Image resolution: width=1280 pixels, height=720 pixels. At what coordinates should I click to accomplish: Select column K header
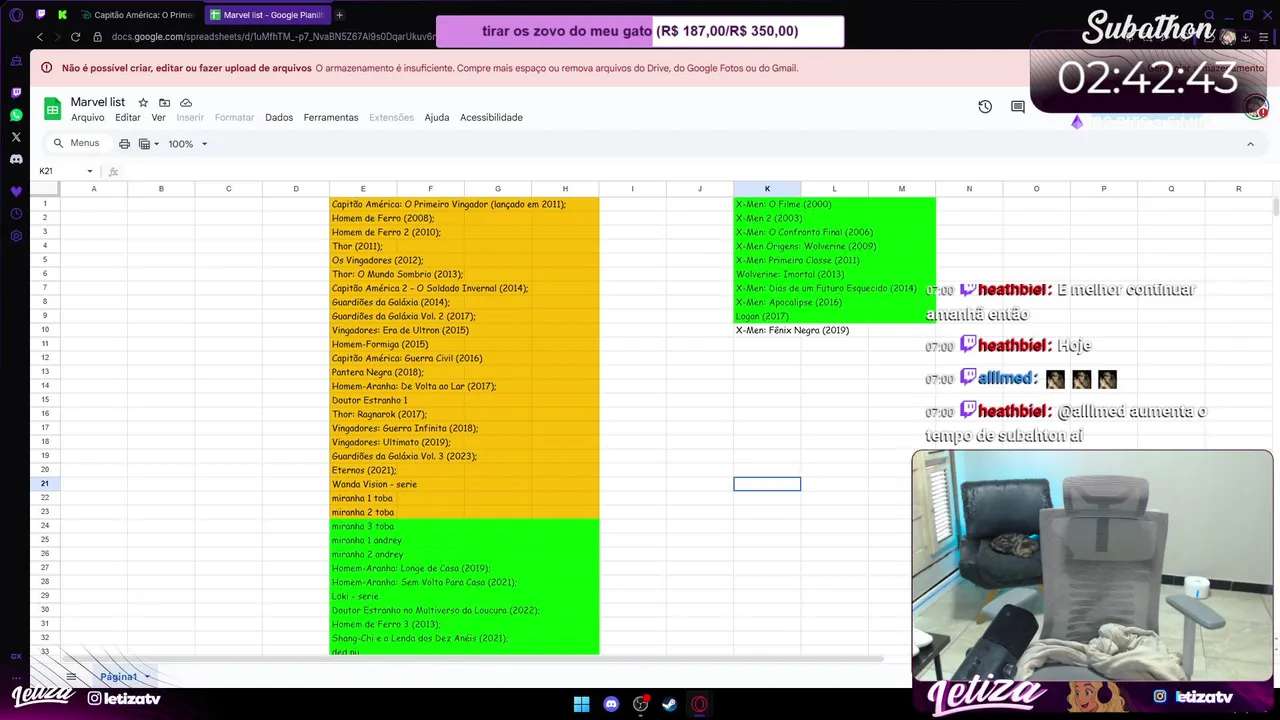767,189
